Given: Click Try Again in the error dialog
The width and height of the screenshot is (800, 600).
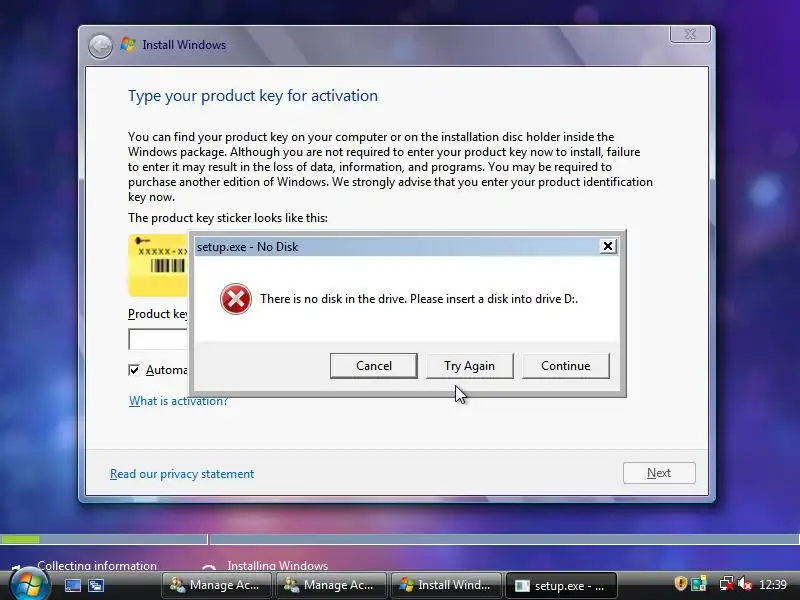Looking at the screenshot, I should (x=469, y=366).
